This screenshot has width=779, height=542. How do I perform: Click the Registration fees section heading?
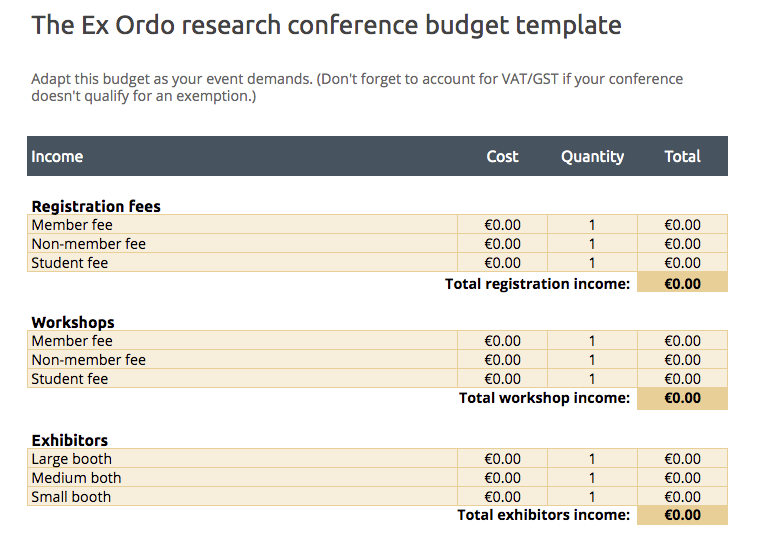click(96, 206)
